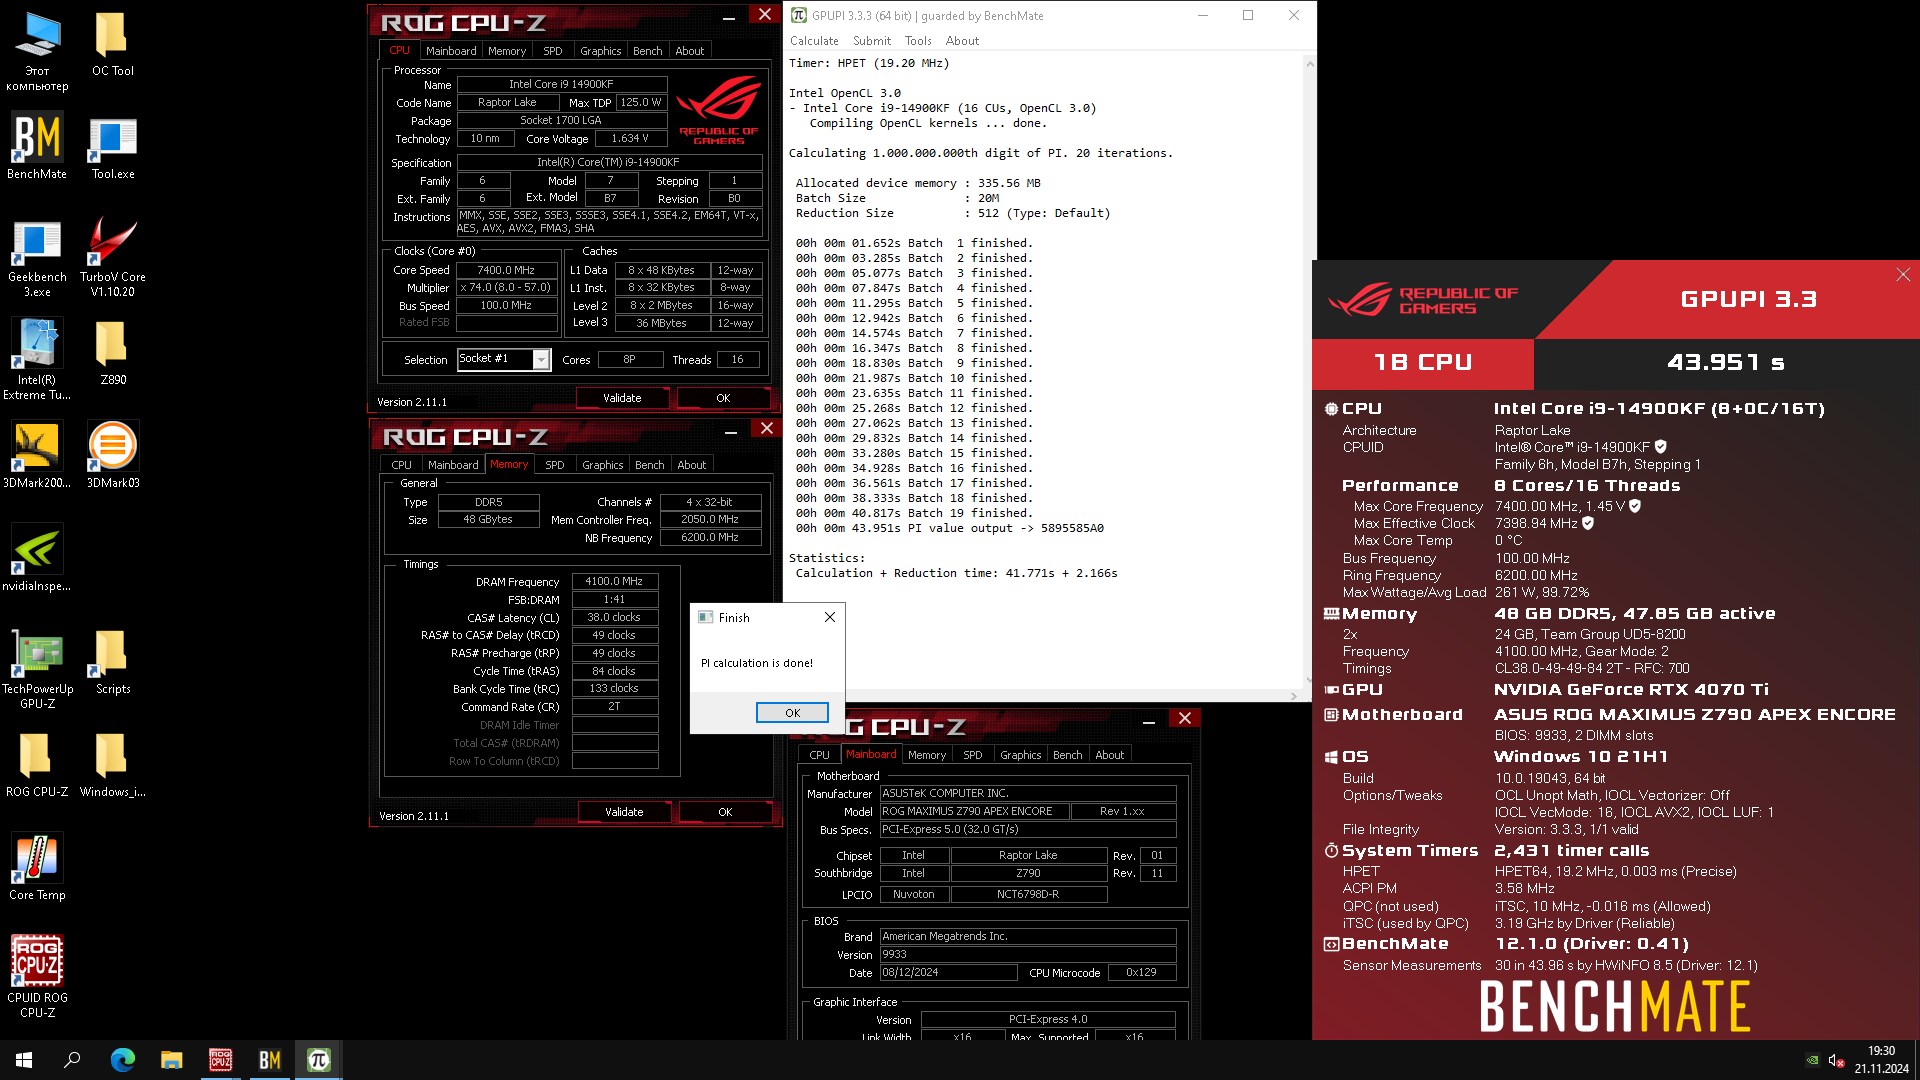1920x1080 pixels.
Task: Click the 43.951 s score in BenchMate
Action: point(1726,363)
